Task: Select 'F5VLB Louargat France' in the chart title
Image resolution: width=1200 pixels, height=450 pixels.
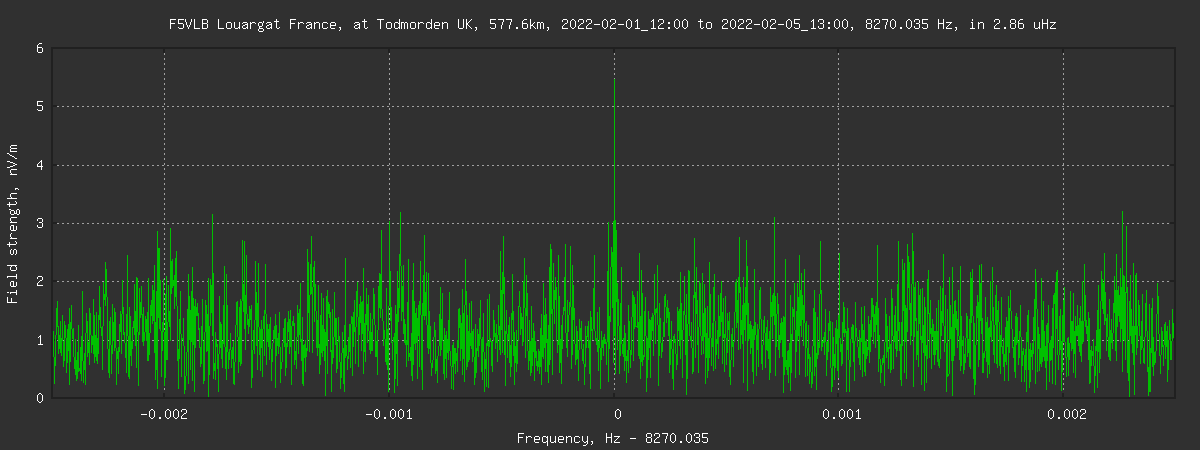Action: click(243, 25)
